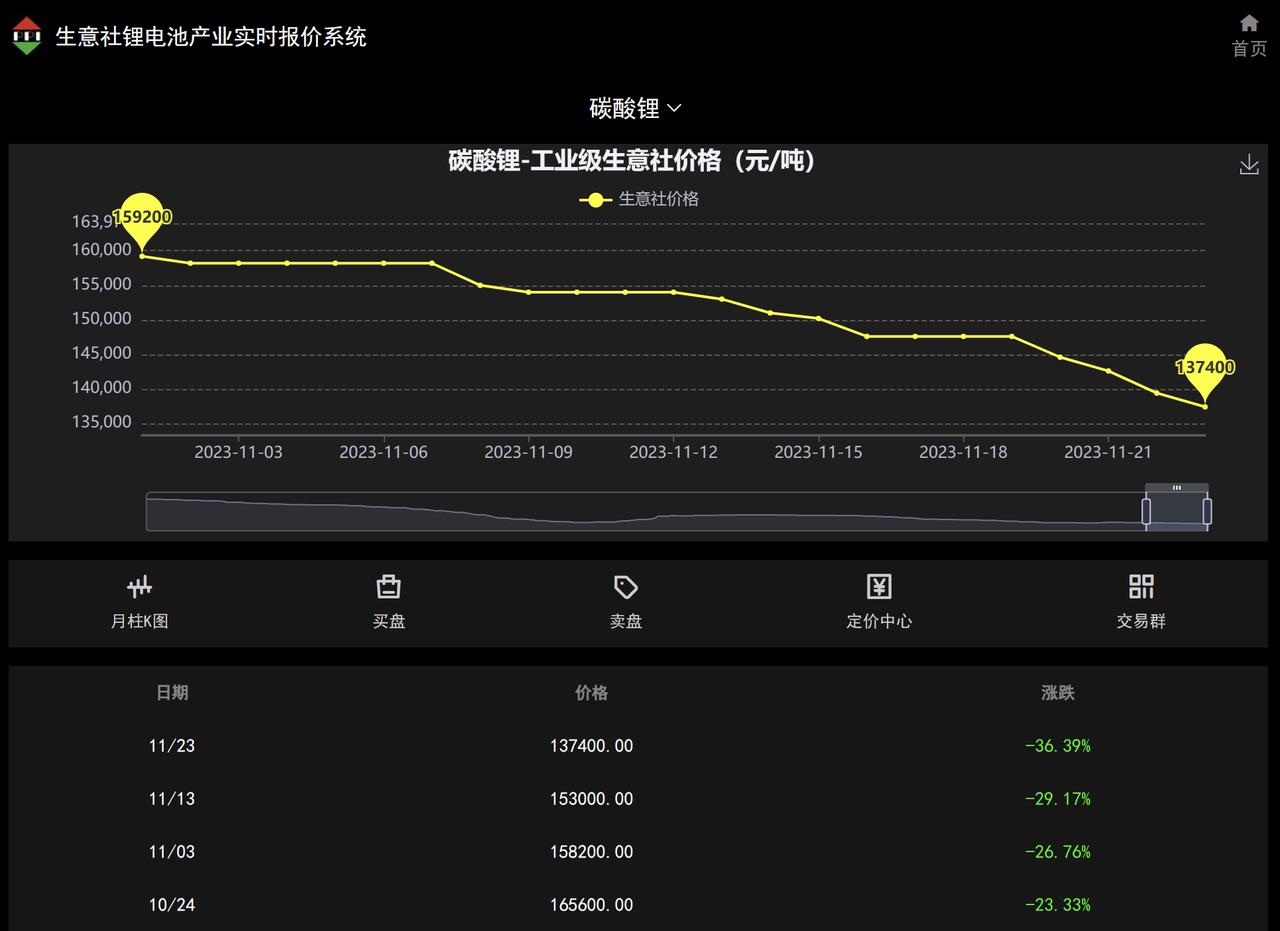Download the chart with the save-image icon
Viewport: 1280px width, 931px height.
1249,165
